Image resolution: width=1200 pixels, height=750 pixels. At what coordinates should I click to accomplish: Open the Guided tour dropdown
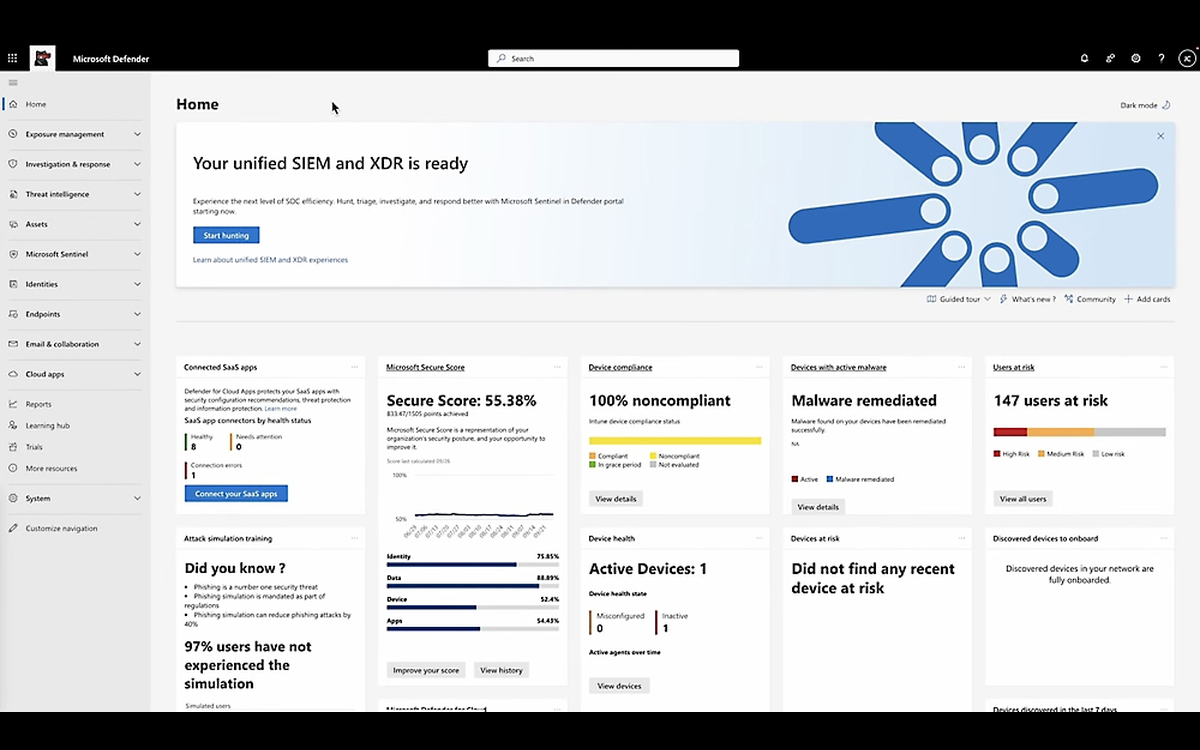coord(958,299)
